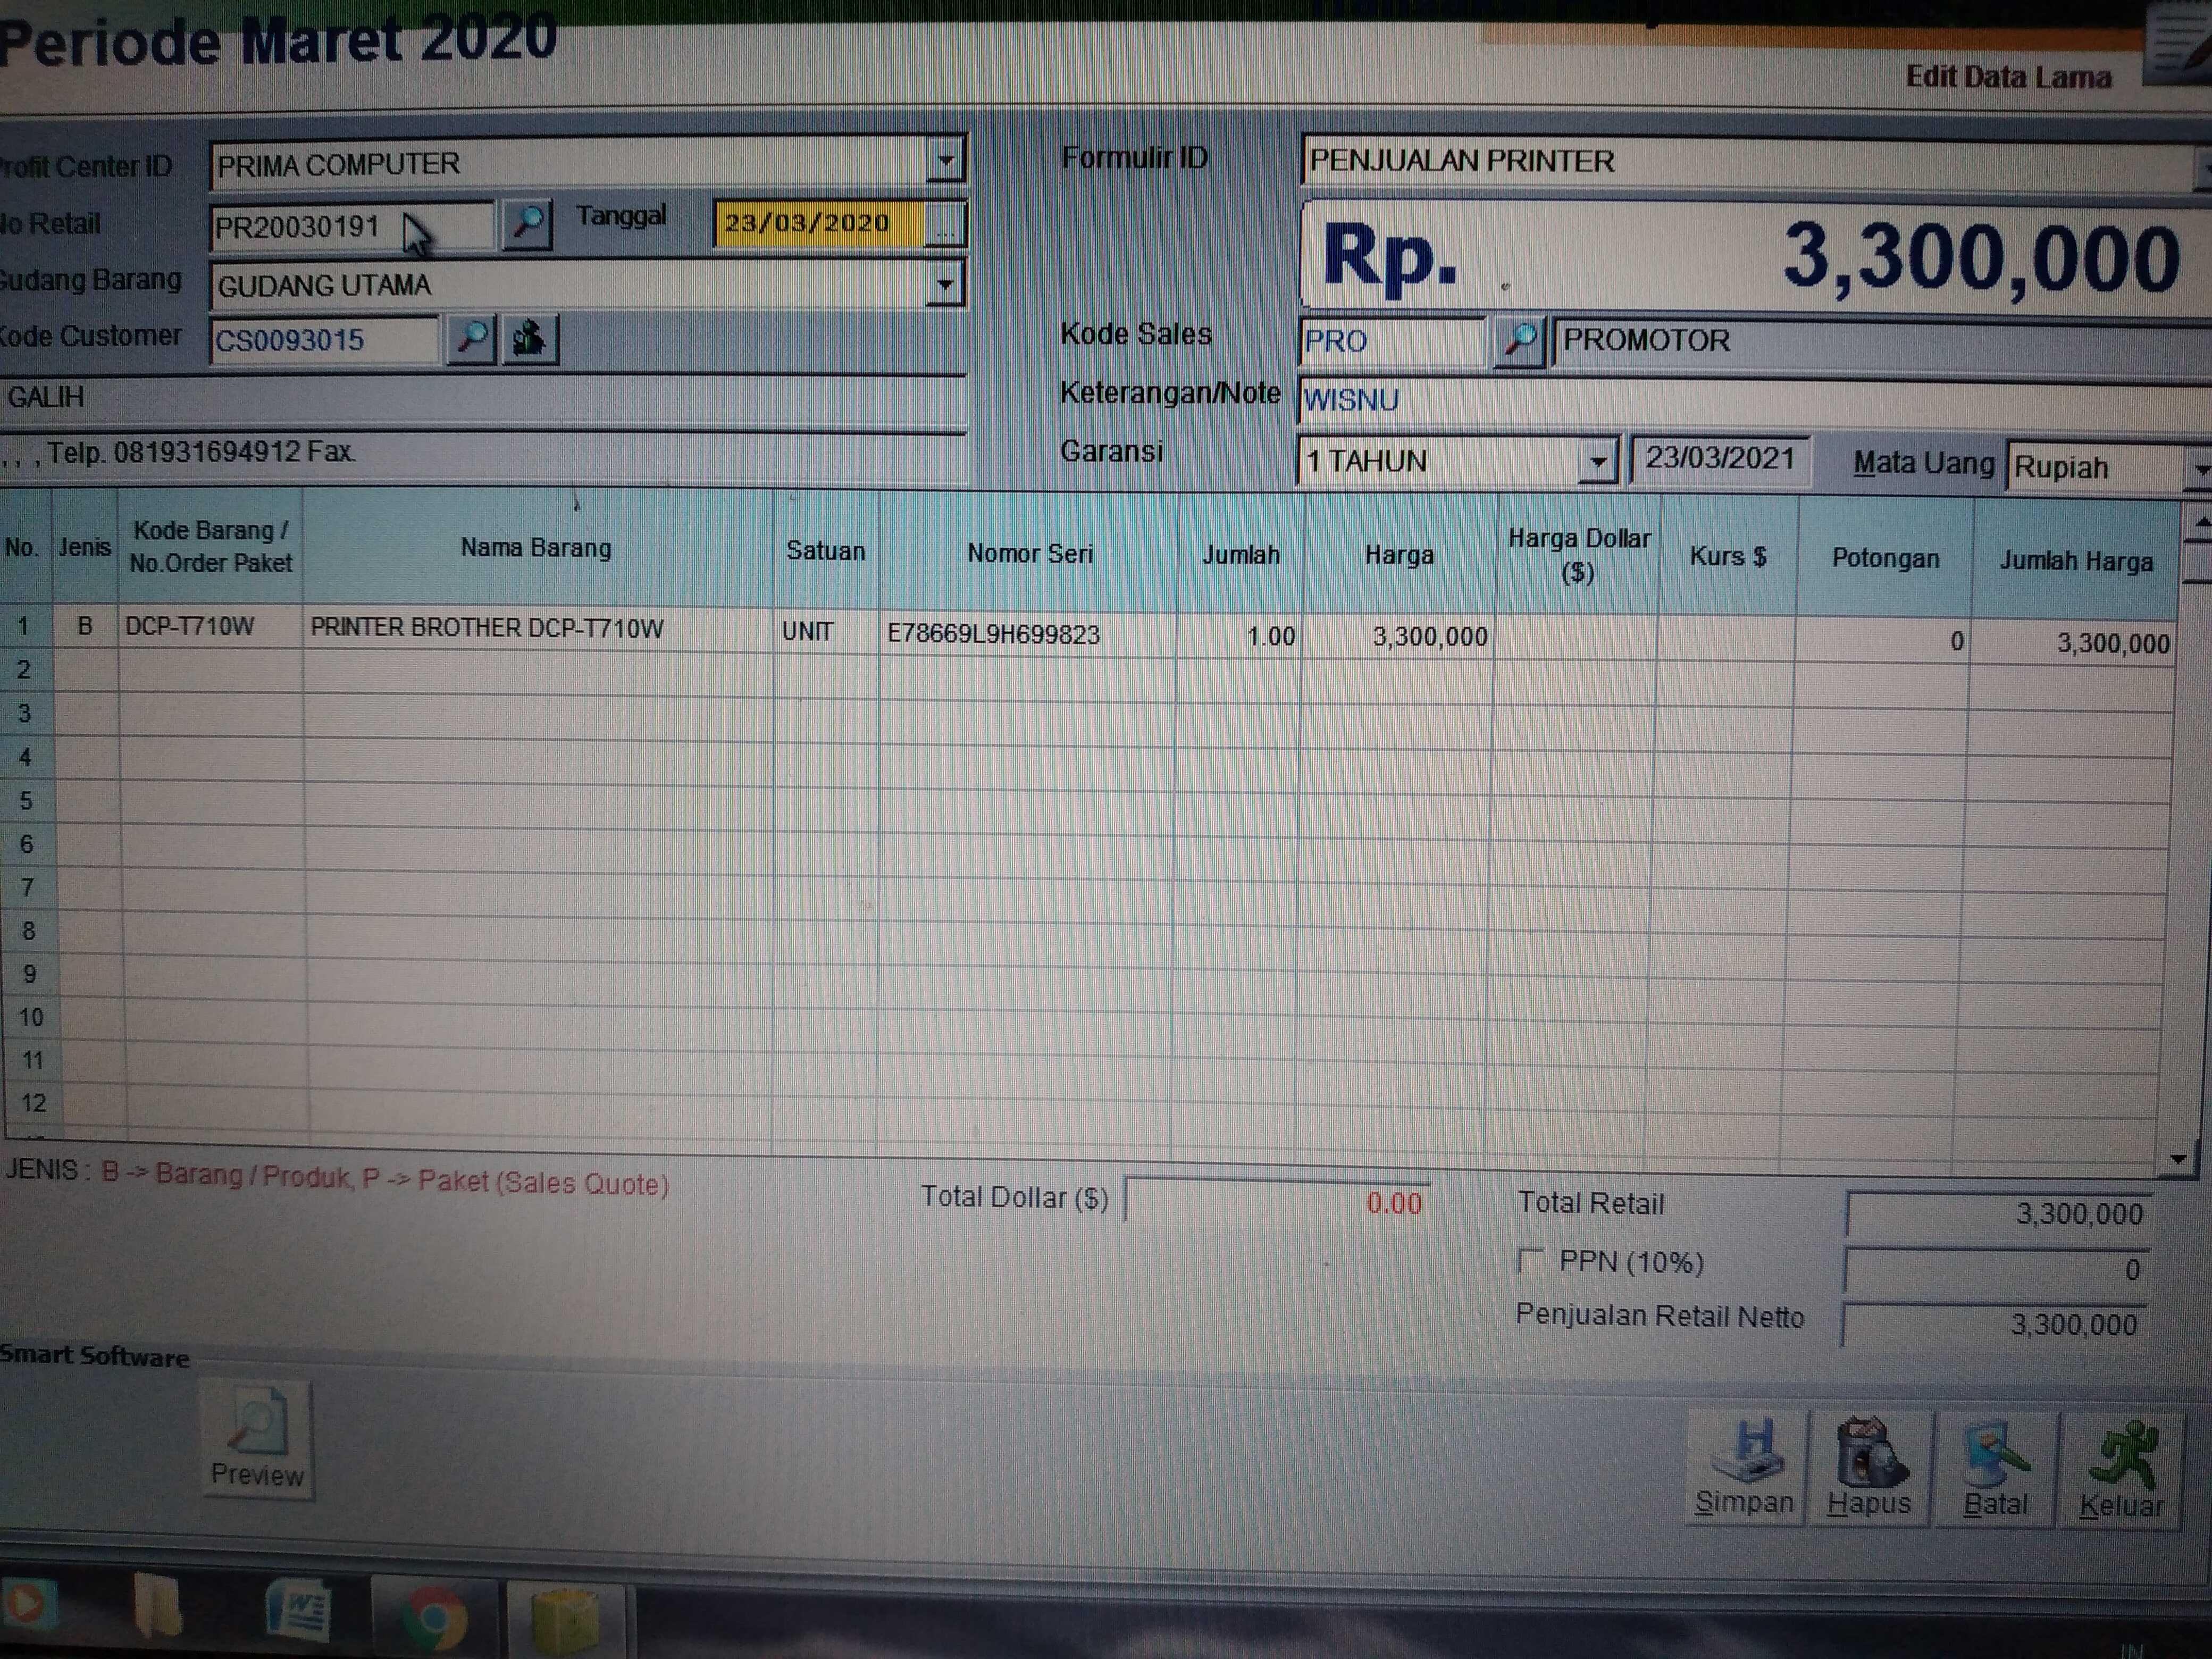Click the Kode Customer search magnifier icon
The image size is (2212, 1659).
click(x=471, y=339)
